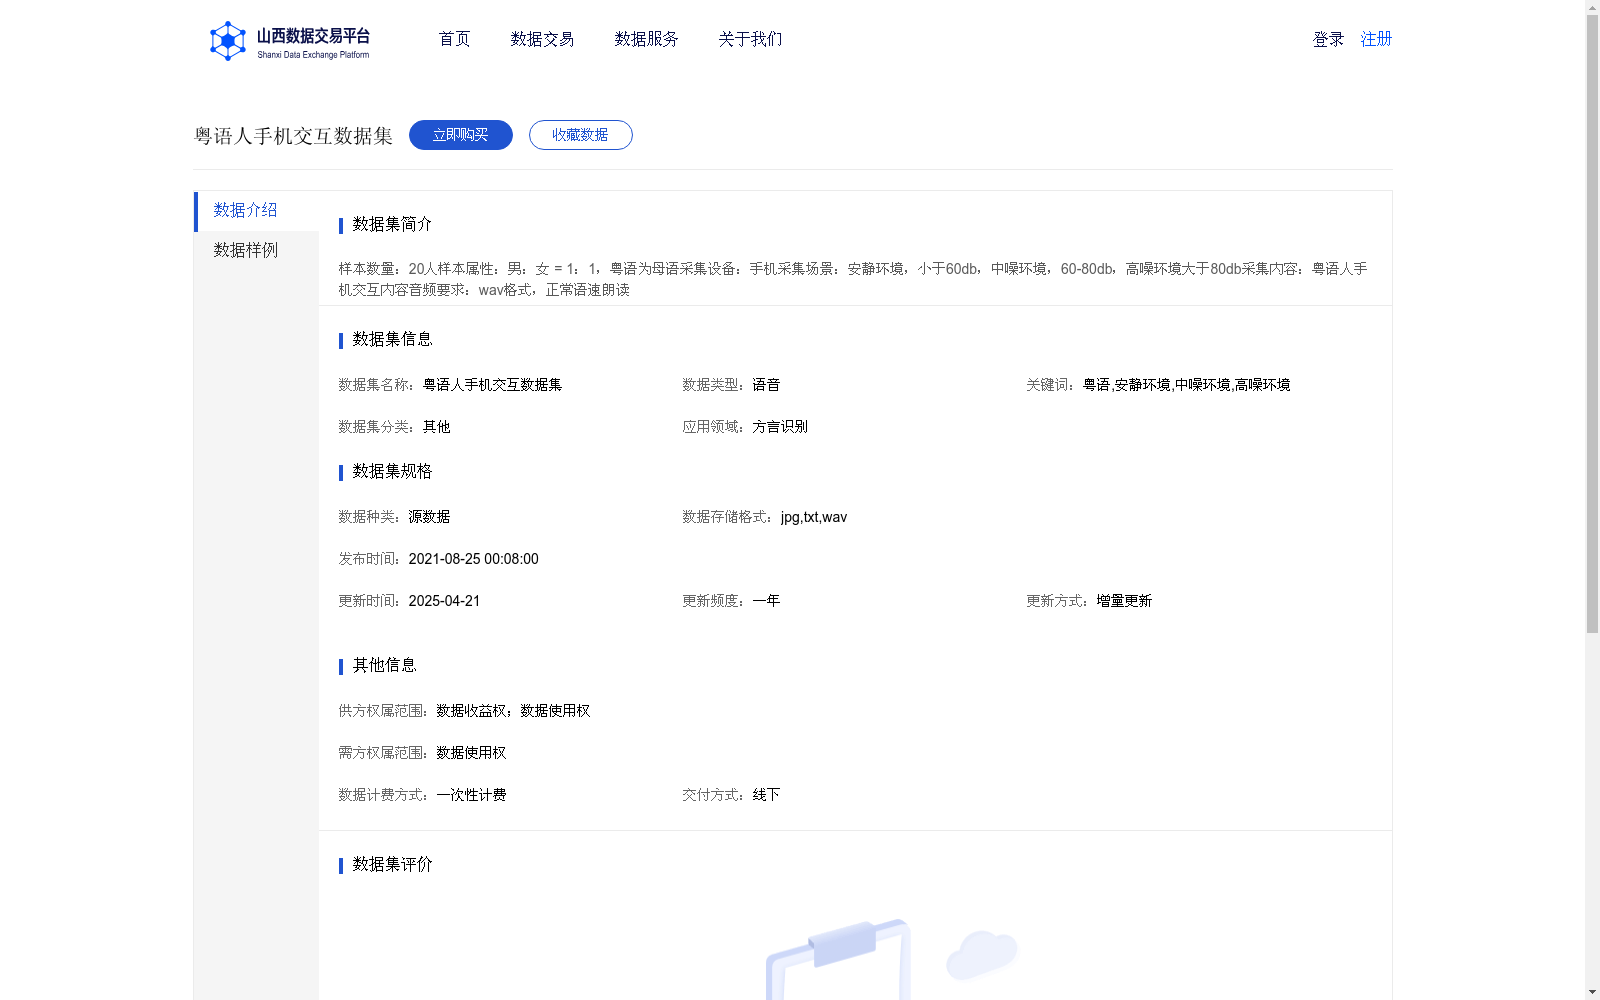Screen dimensions: 1600x1000
Task: Click the 需方权属范围 value 数据使用权
Action: 471,753
